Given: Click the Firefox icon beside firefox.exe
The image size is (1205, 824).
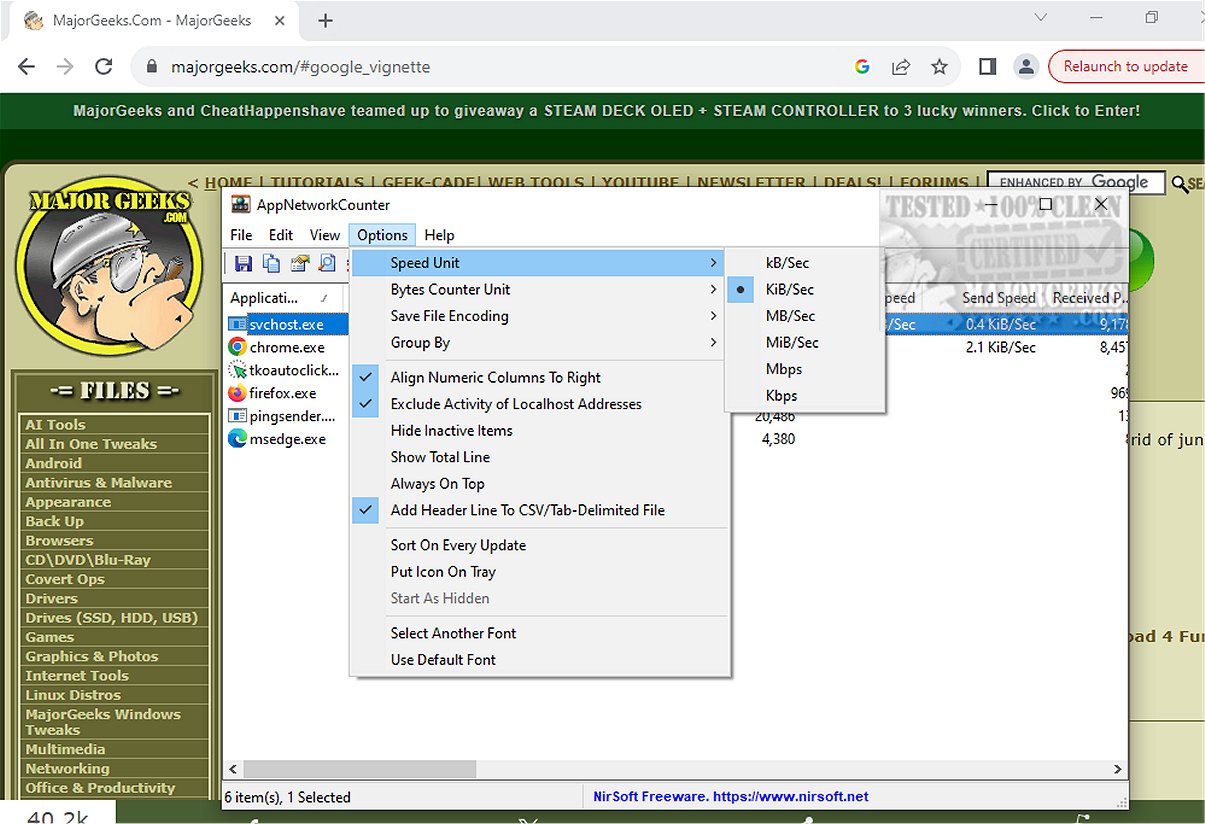Looking at the screenshot, I should click(x=237, y=393).
